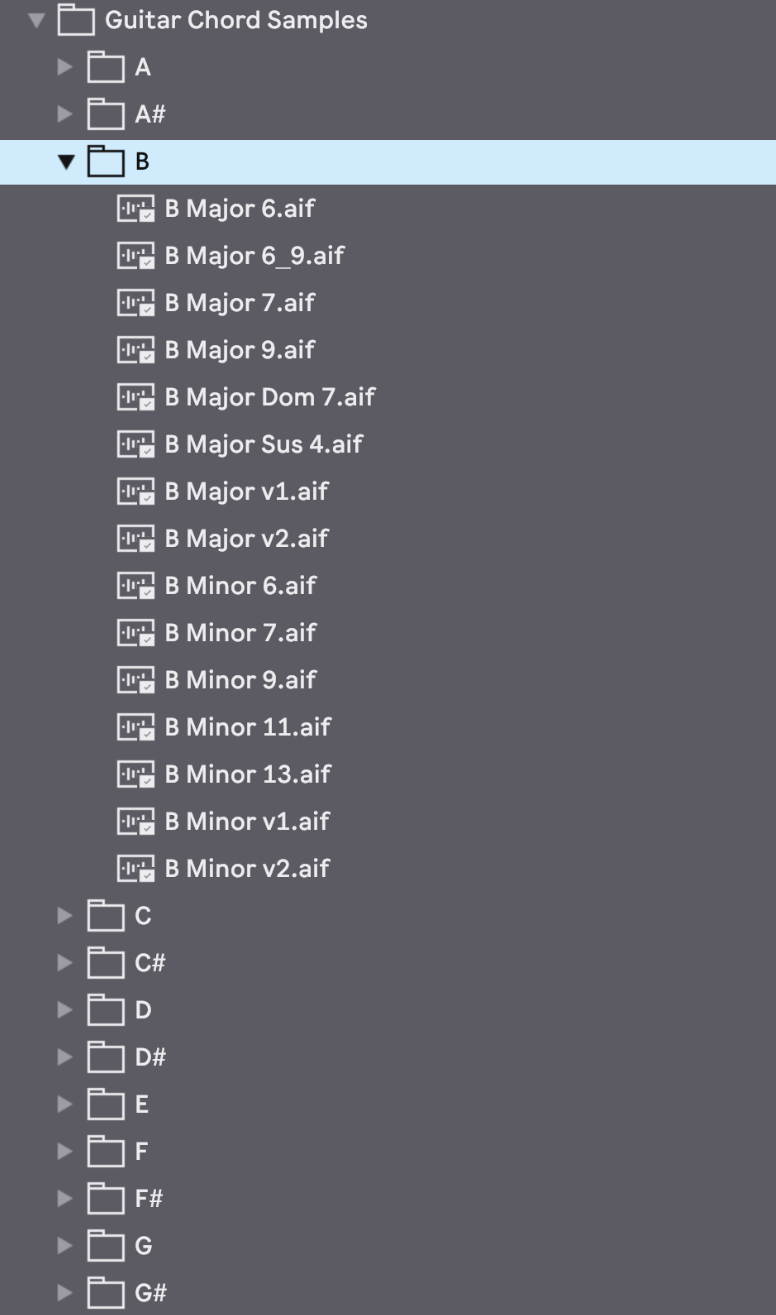776x1315 pixels.
Task: Click the audio sample icon for B Major 6.aif
Action: [x=136, y=210]
